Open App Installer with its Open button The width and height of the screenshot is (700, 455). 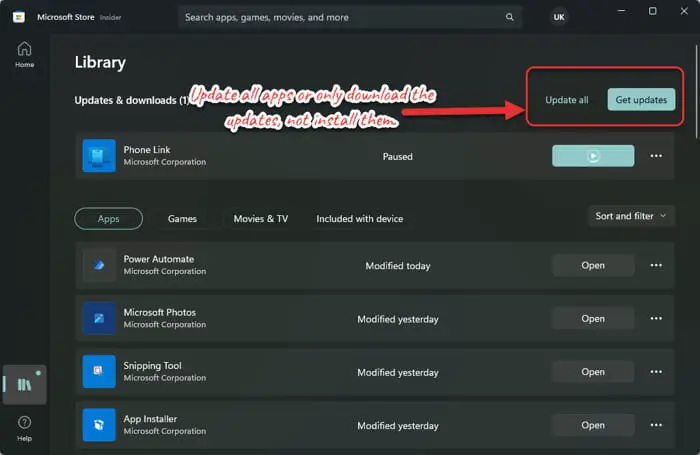[x=593, y=425]
